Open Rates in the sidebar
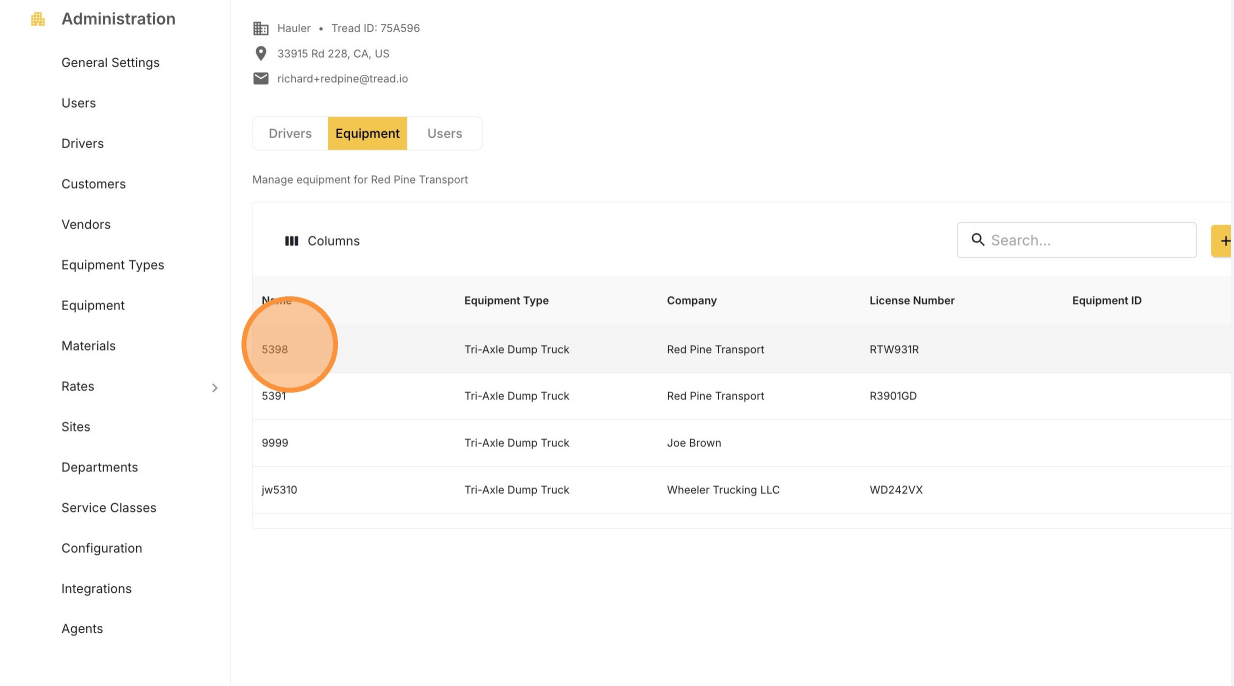This screenshot has height=686, width=1234. point(78,386)
